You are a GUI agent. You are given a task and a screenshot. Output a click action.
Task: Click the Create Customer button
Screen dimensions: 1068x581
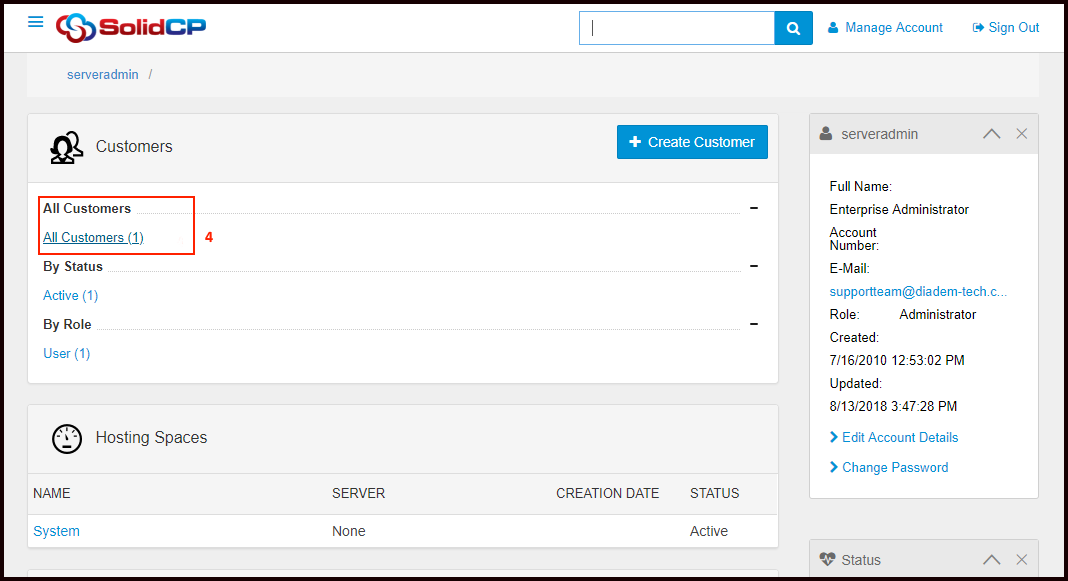[692, 142]
